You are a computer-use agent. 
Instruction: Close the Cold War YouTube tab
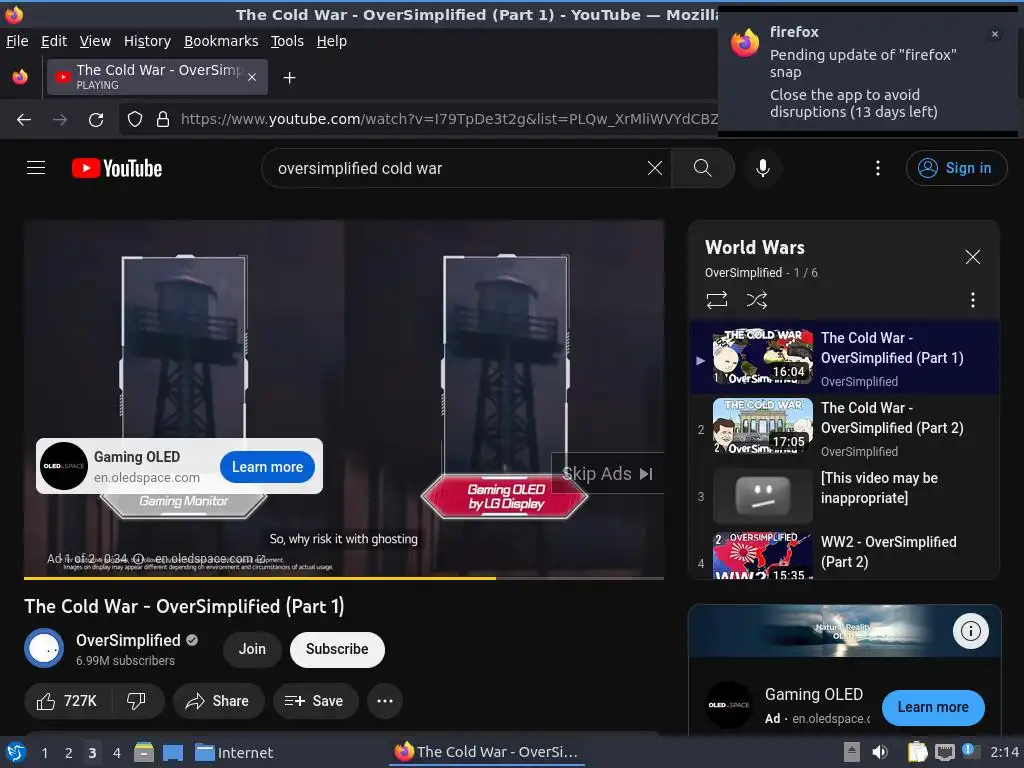[x=252, y=77]
